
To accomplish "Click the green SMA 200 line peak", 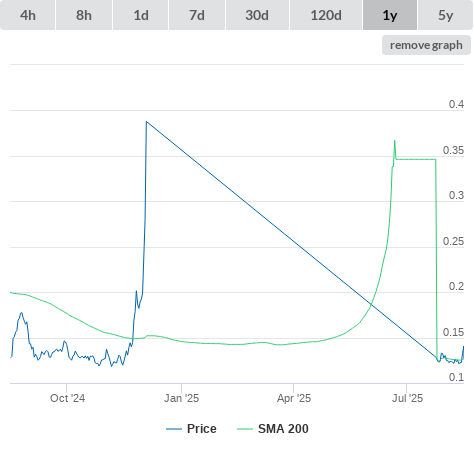I will tap(395, 141).
